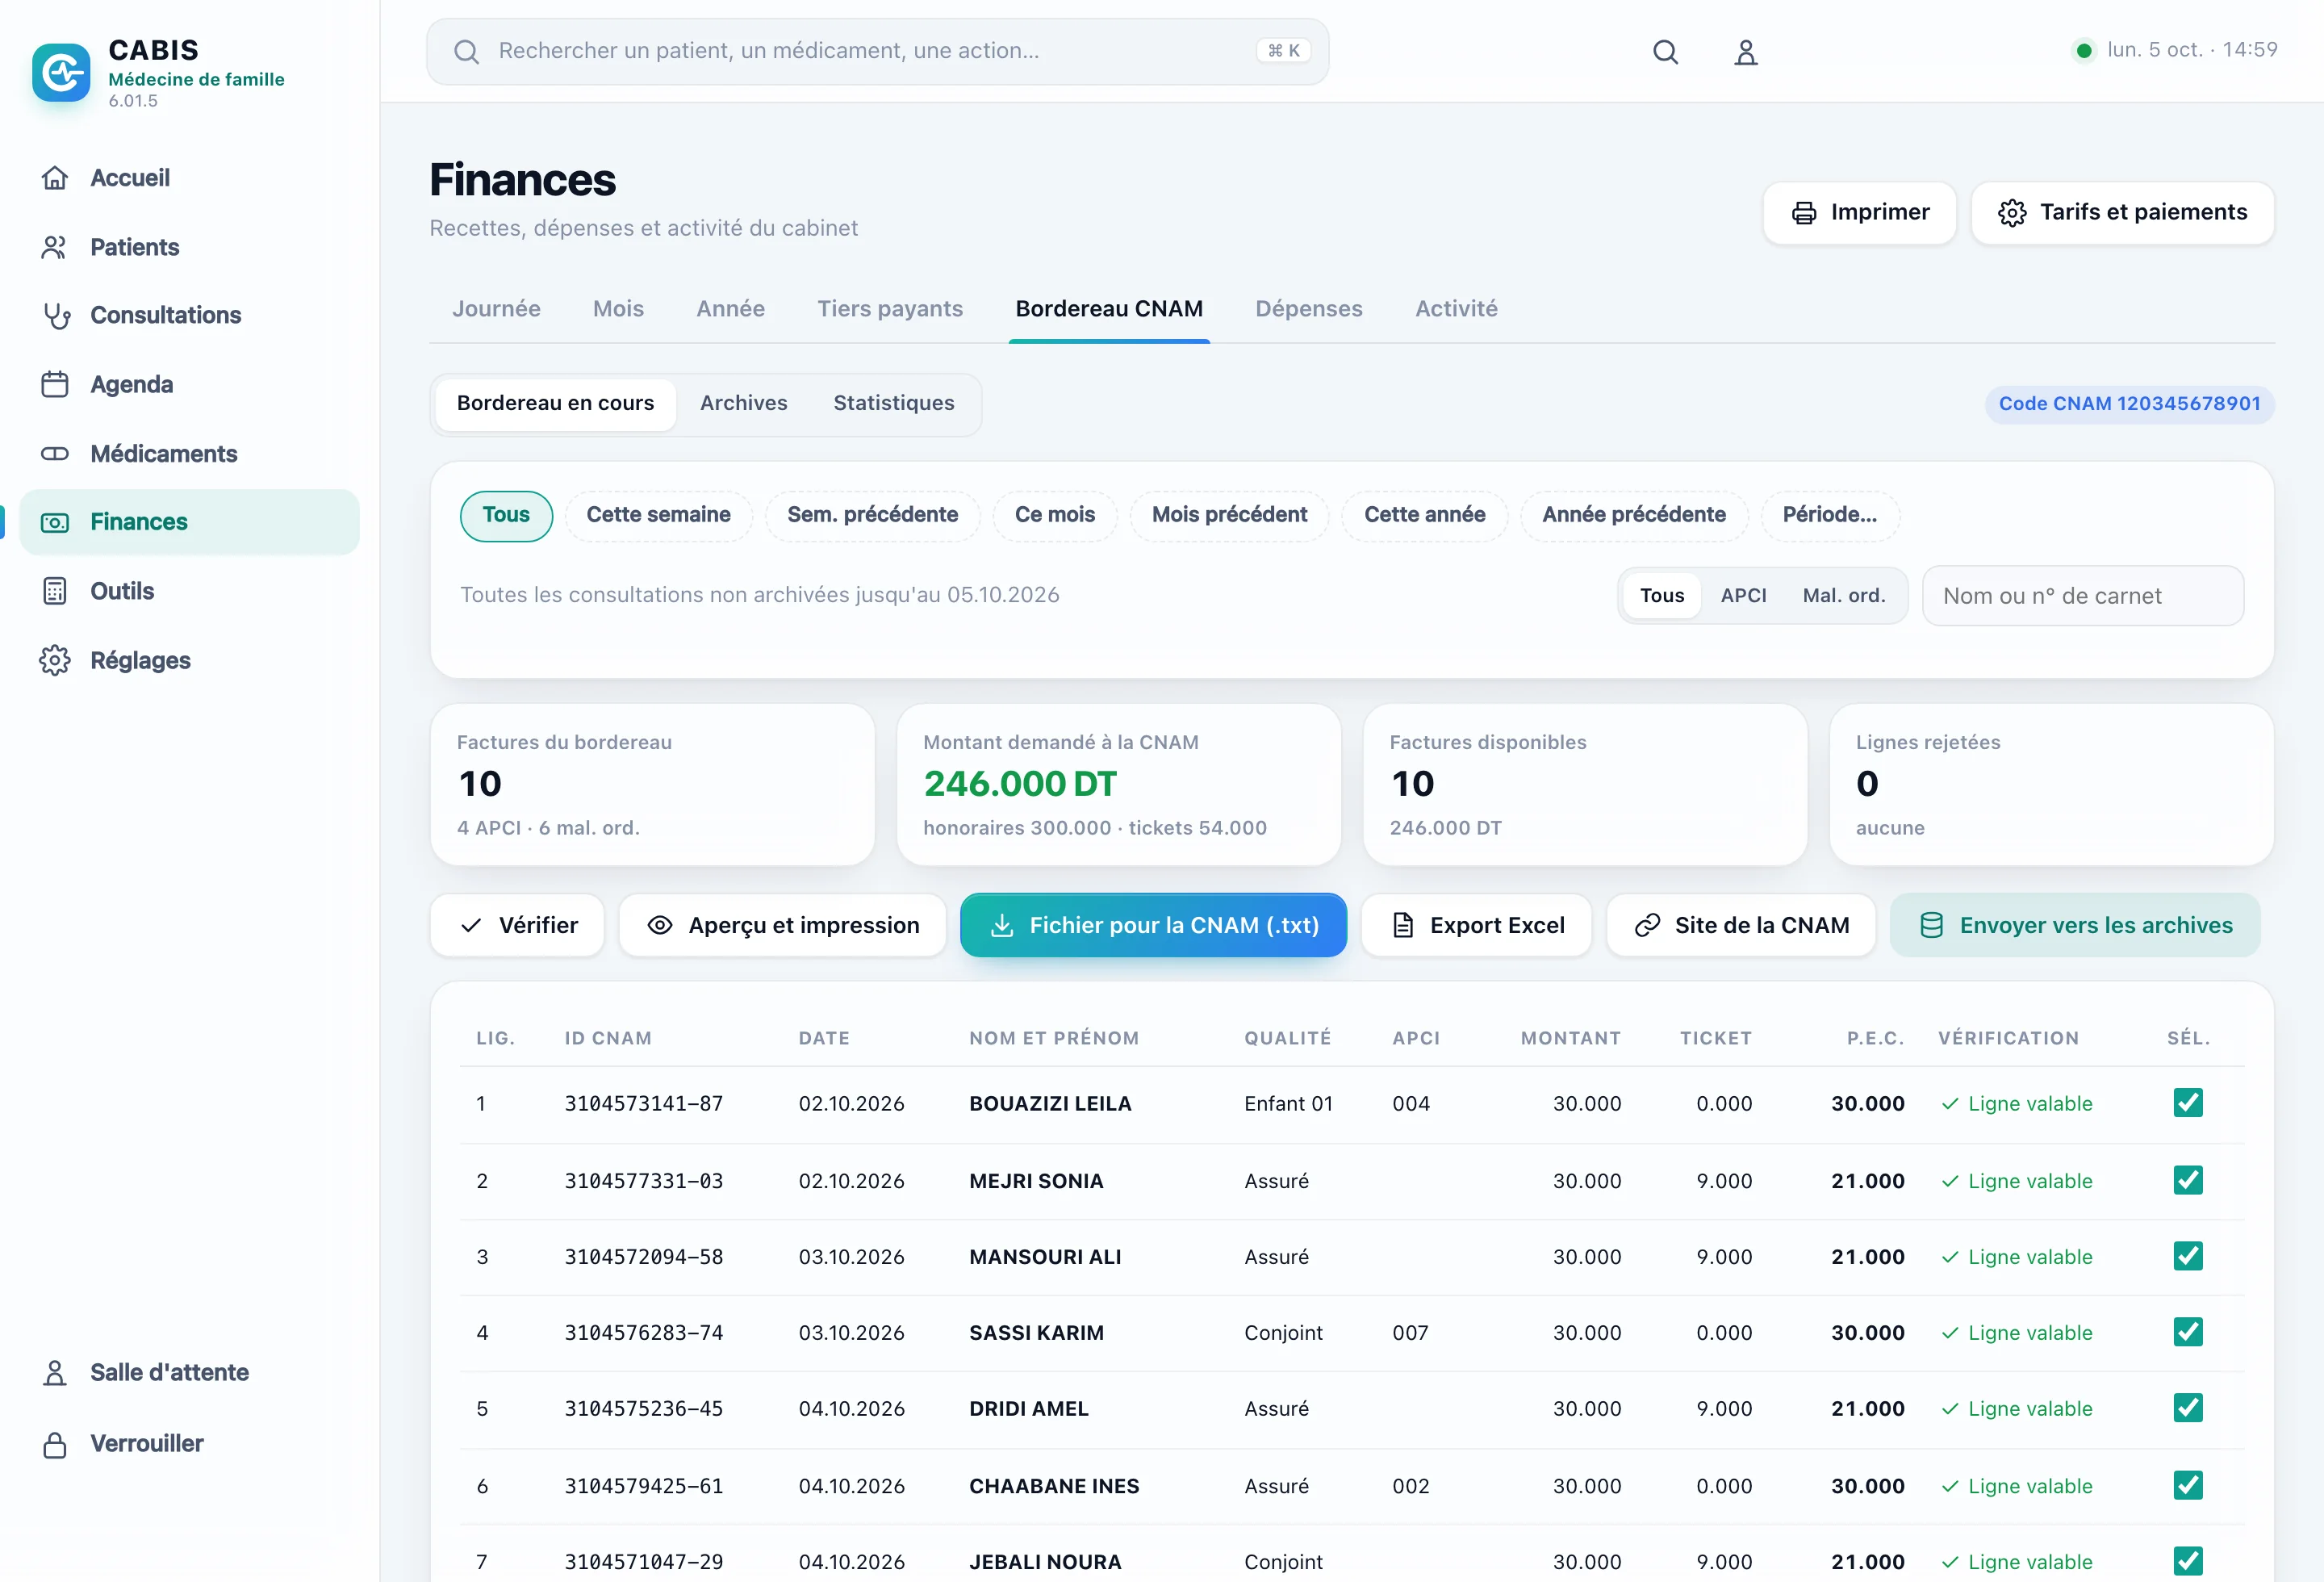
Task: Uncheck selection for BOUAZIZI LEILA row
Action: 2188,1103
